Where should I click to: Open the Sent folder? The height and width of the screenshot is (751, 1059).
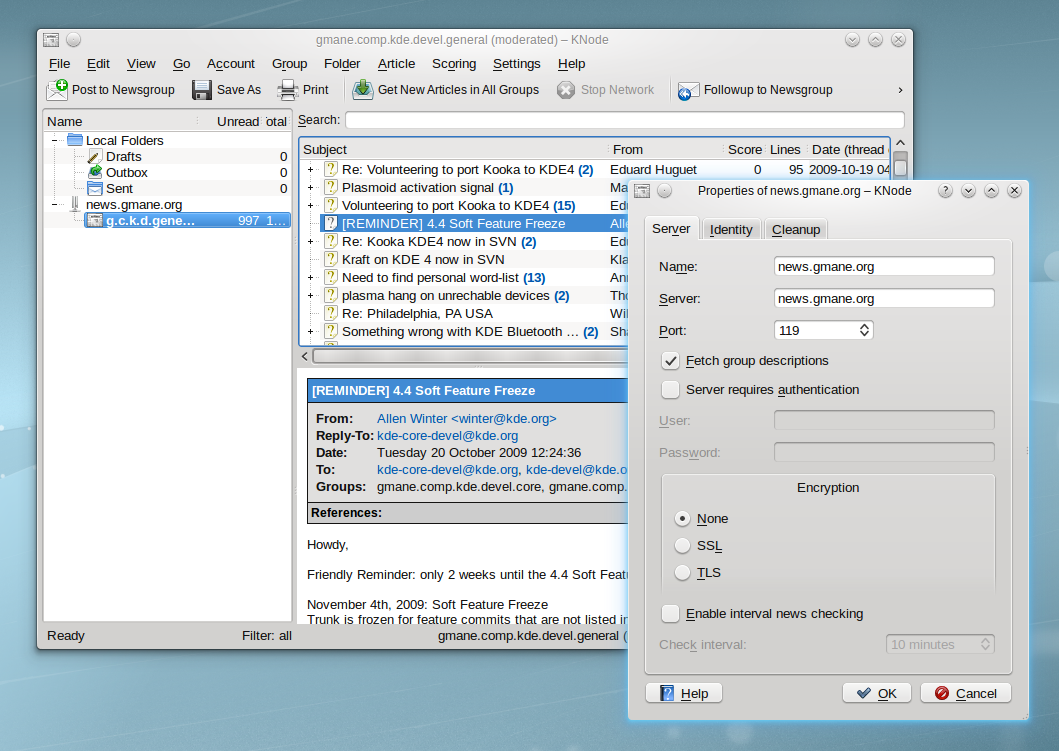119,189
